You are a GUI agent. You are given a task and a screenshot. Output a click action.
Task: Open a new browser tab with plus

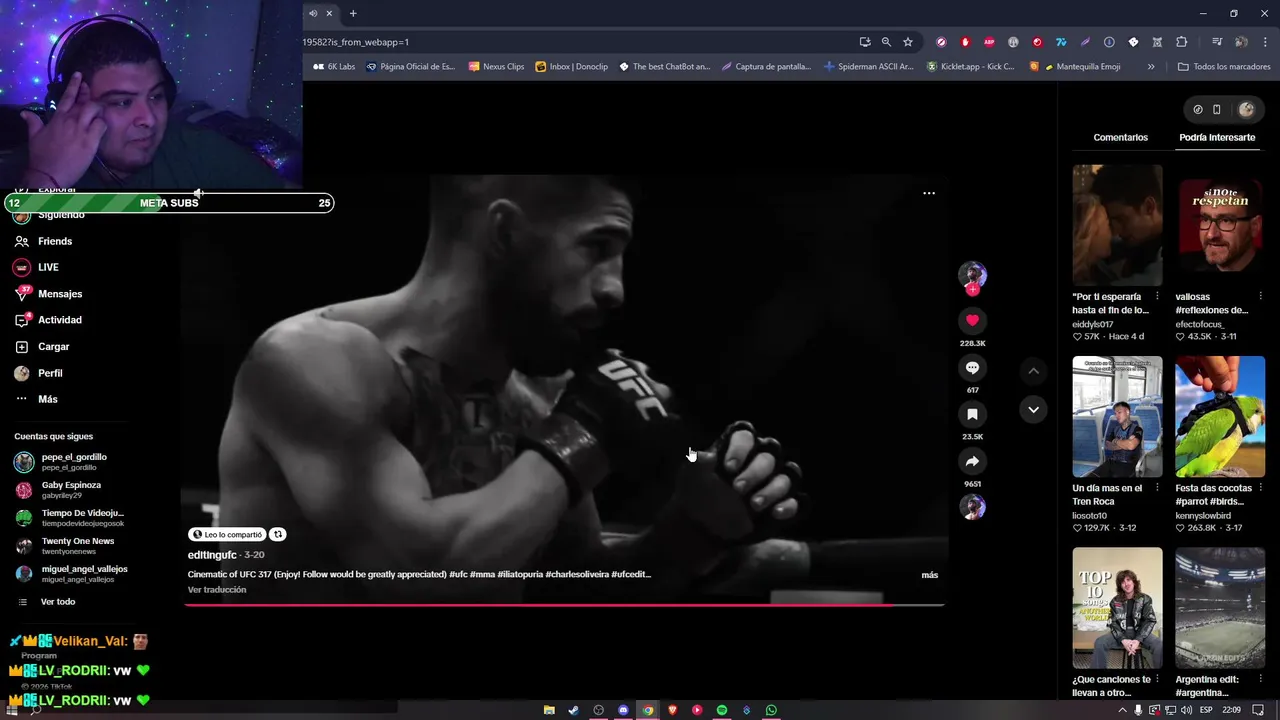pyautogui.click(x=353, y=13)
